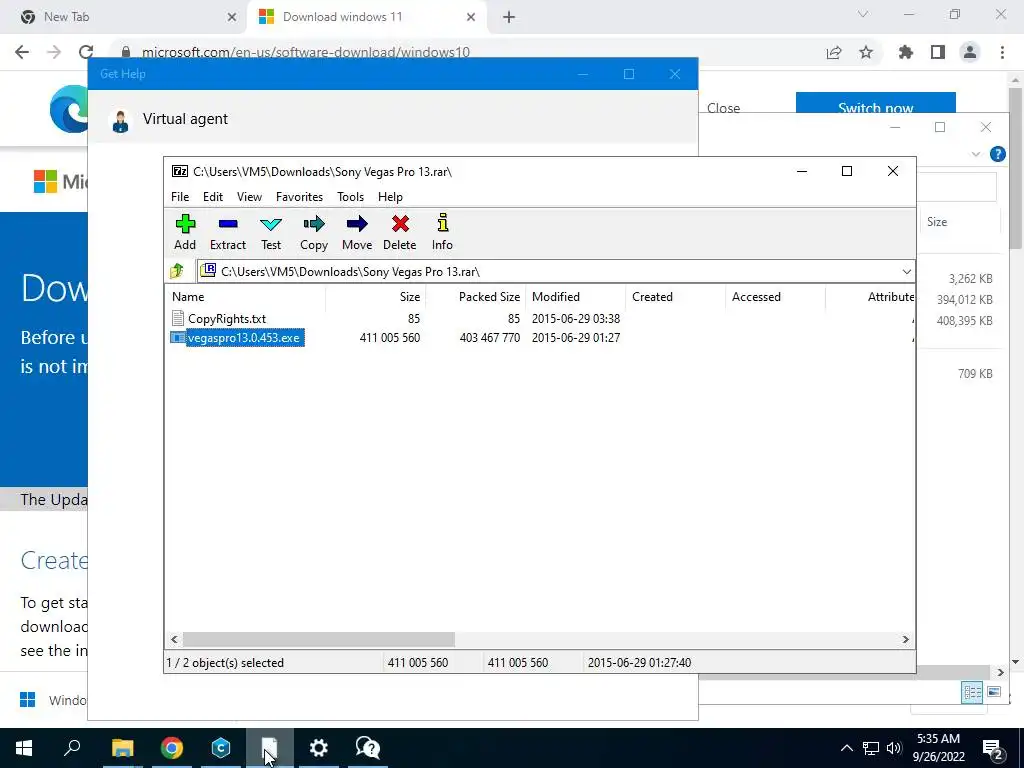Open the volume speaker tray icon
Image resolution: width=1024 pixels, height=768 pixels.
tap(894, 748)
